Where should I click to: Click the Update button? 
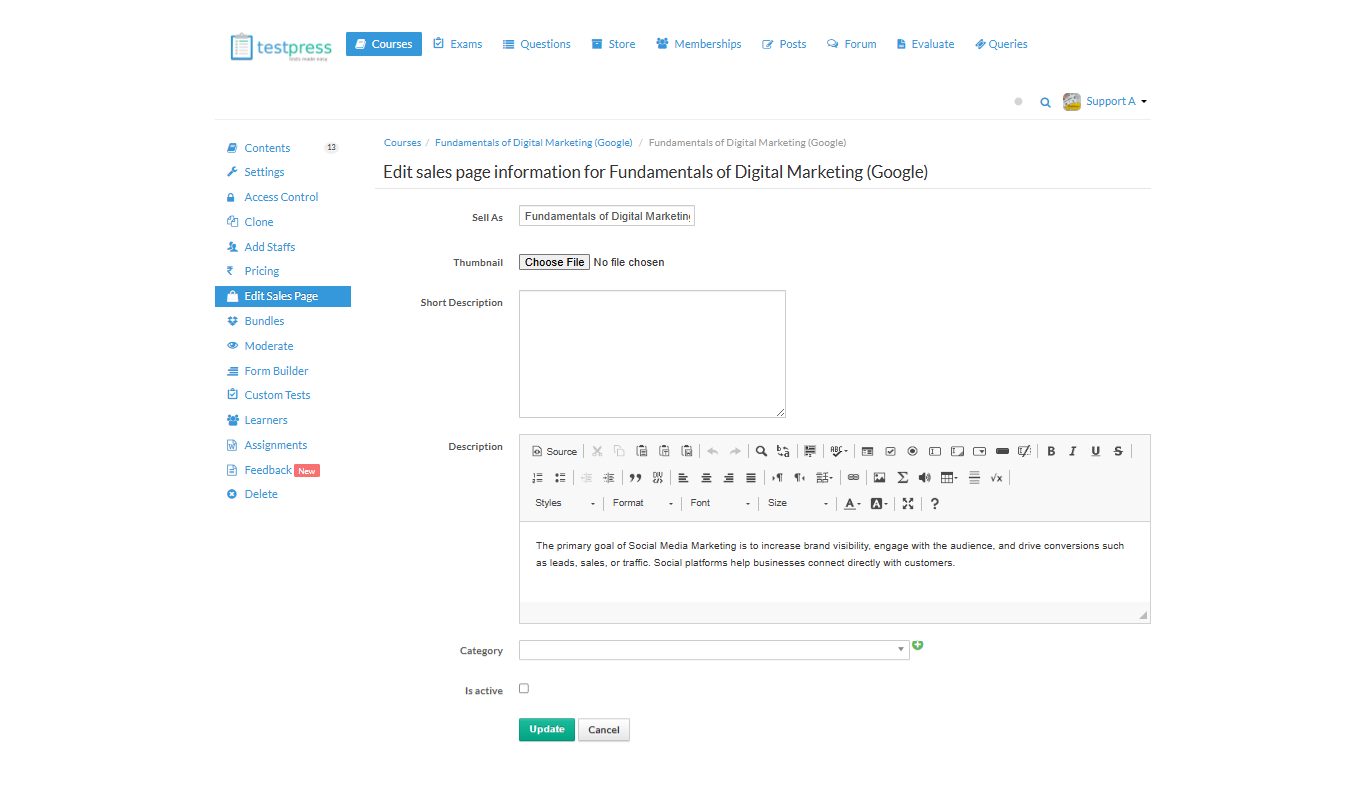click(547, 730)
